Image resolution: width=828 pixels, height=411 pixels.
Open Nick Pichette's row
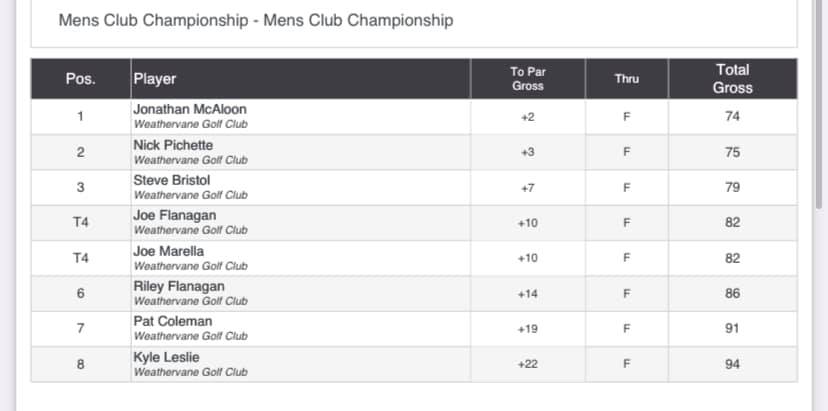[x=414, y=152]
